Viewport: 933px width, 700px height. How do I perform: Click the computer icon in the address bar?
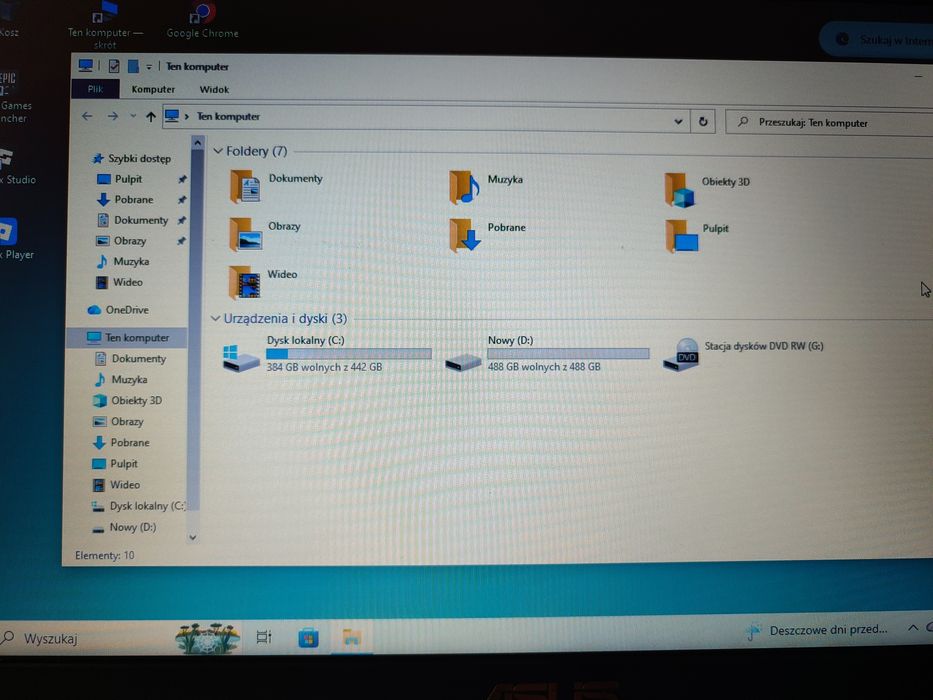point(172,115)
